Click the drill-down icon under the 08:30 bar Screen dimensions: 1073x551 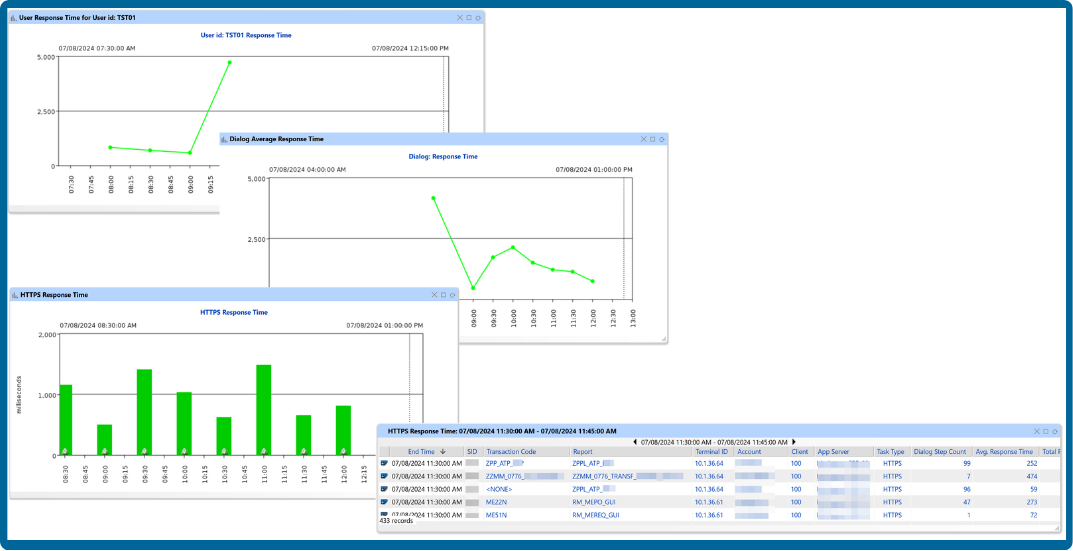[64, 450]
